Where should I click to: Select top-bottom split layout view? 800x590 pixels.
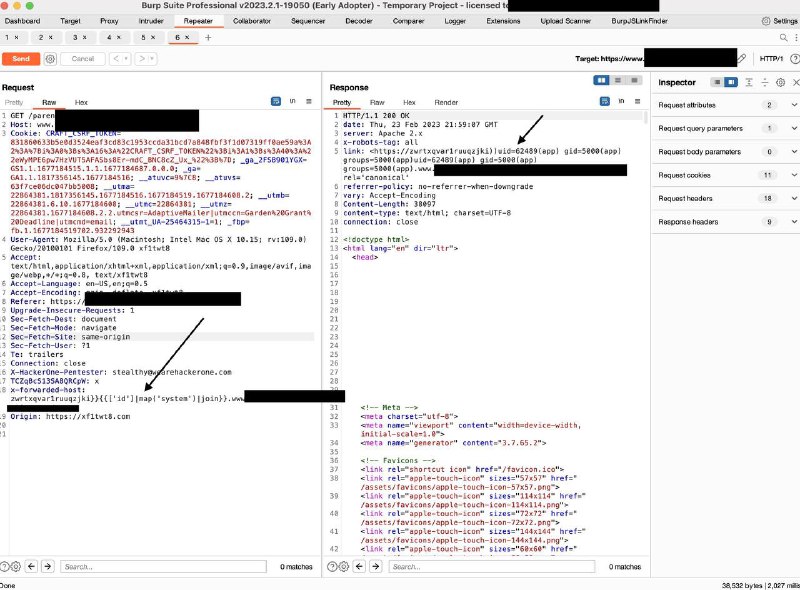pos(618,80)
